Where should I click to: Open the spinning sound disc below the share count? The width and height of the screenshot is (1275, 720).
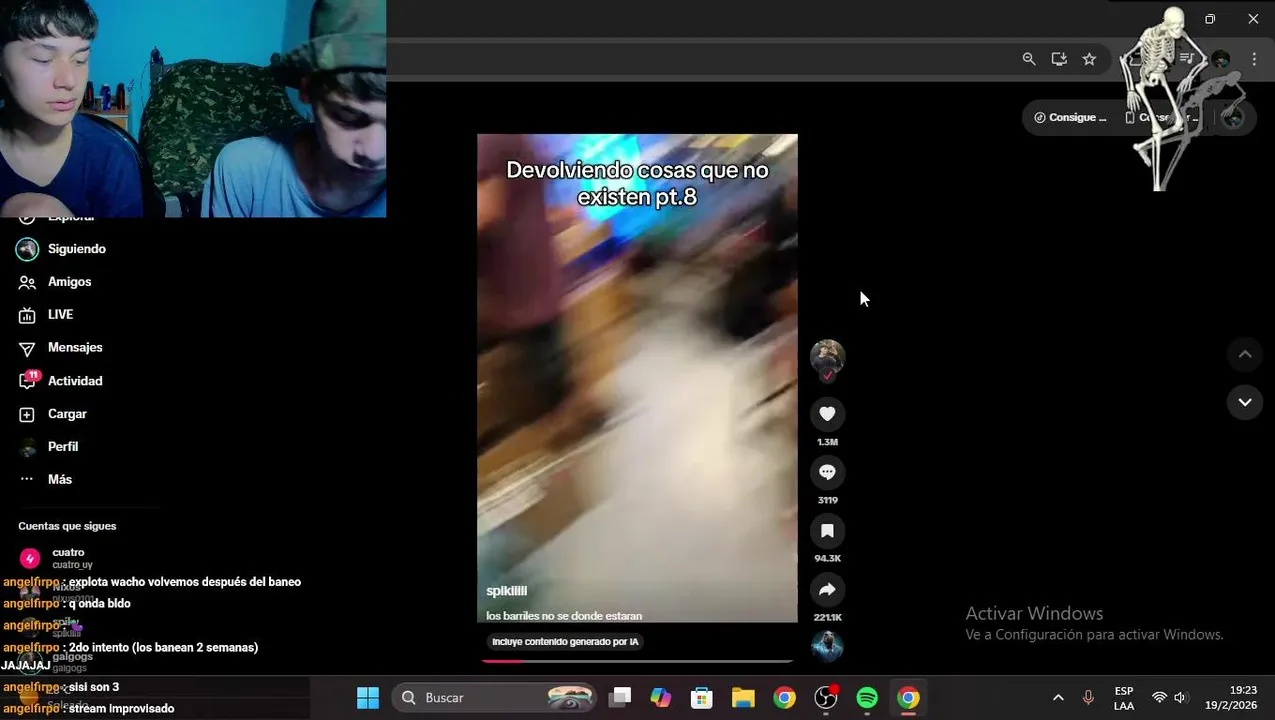pyautogui.click(x=827, y=646)
